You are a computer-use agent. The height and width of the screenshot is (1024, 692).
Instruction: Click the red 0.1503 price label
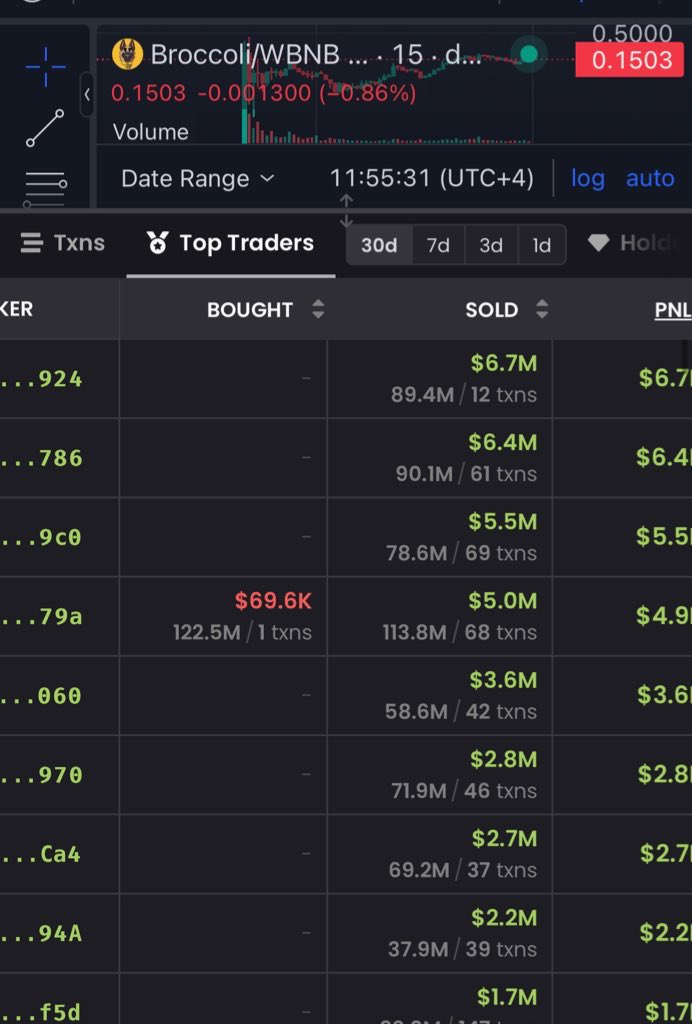631,60
